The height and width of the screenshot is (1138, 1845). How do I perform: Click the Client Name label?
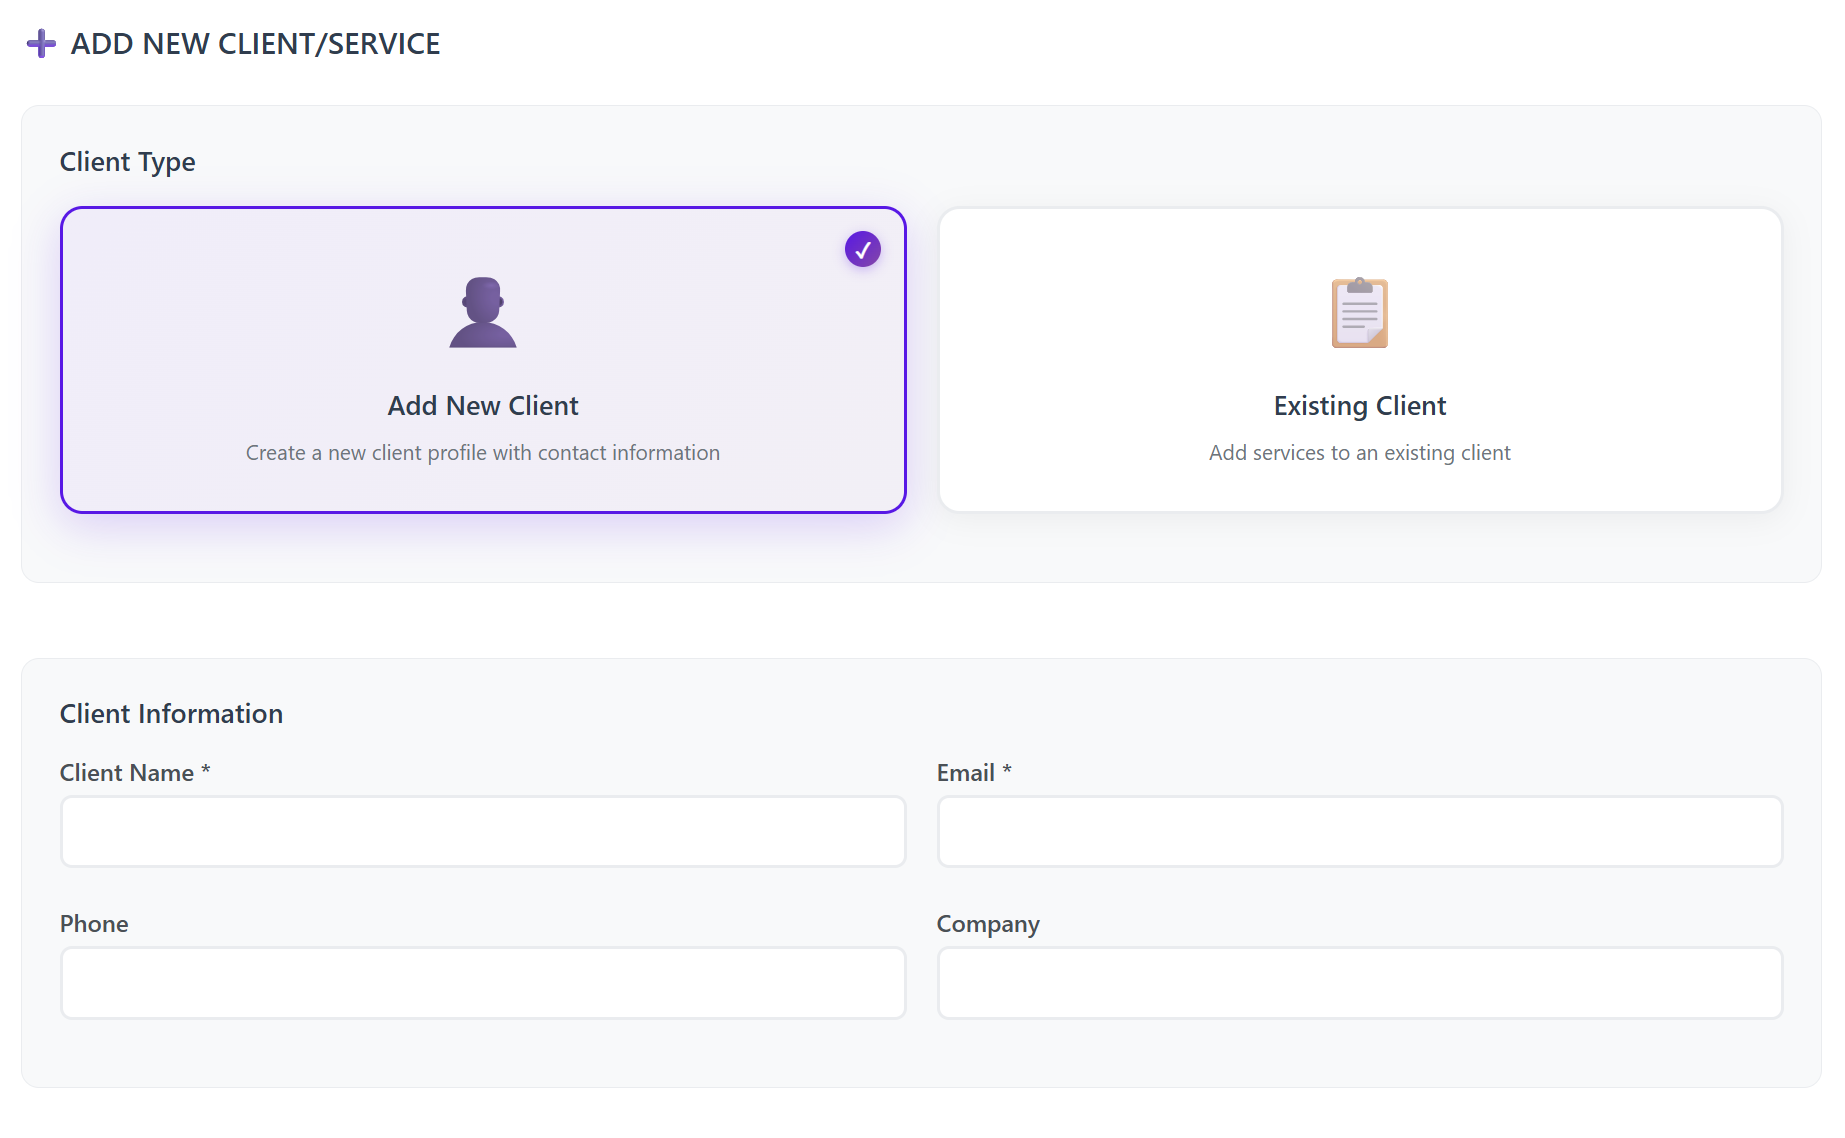127,773
